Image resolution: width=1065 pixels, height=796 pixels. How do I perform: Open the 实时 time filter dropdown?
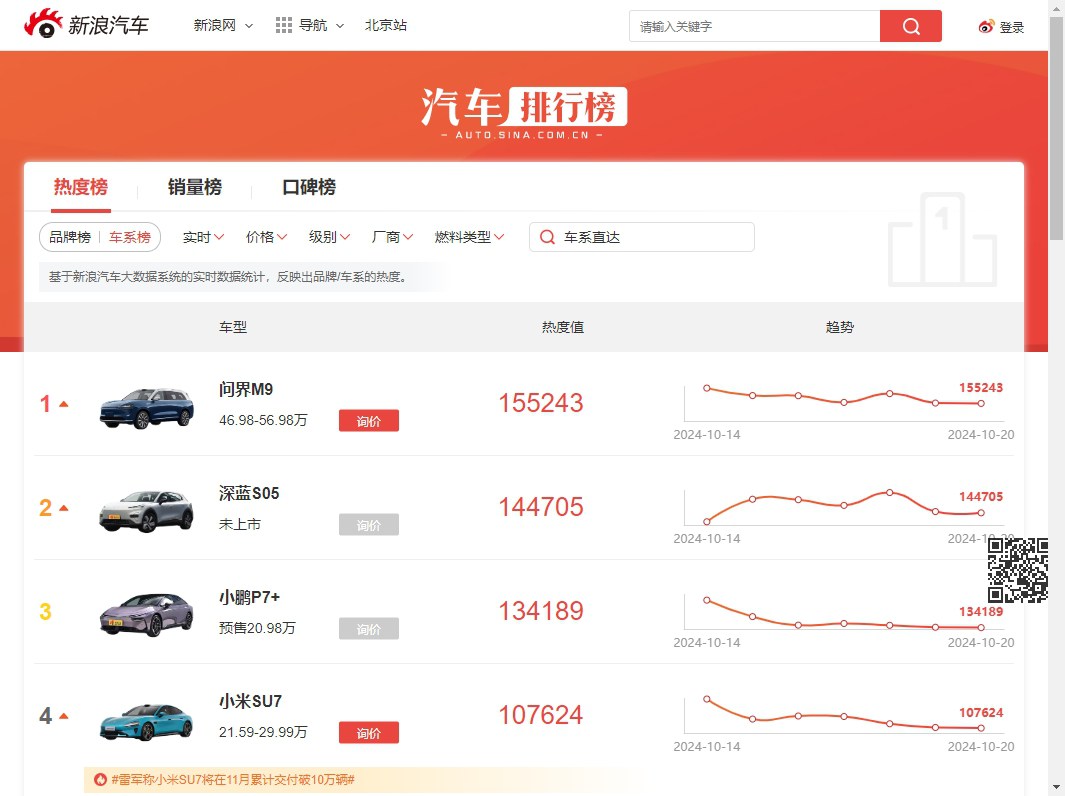203,237
